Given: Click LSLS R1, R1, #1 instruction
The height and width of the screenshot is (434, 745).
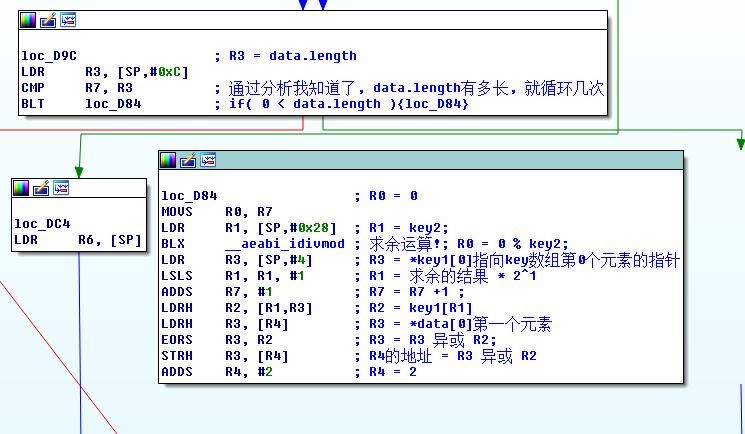Looking at the screenshot, I should point(233,276).
